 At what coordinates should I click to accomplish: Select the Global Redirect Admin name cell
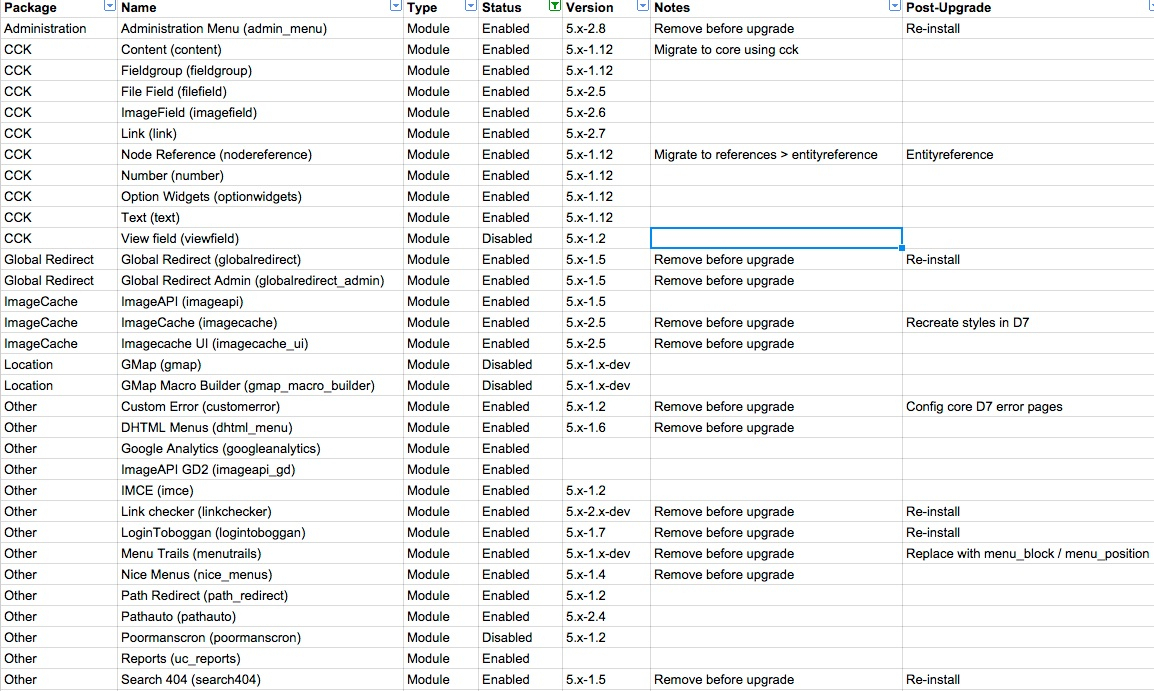[261, 280]
